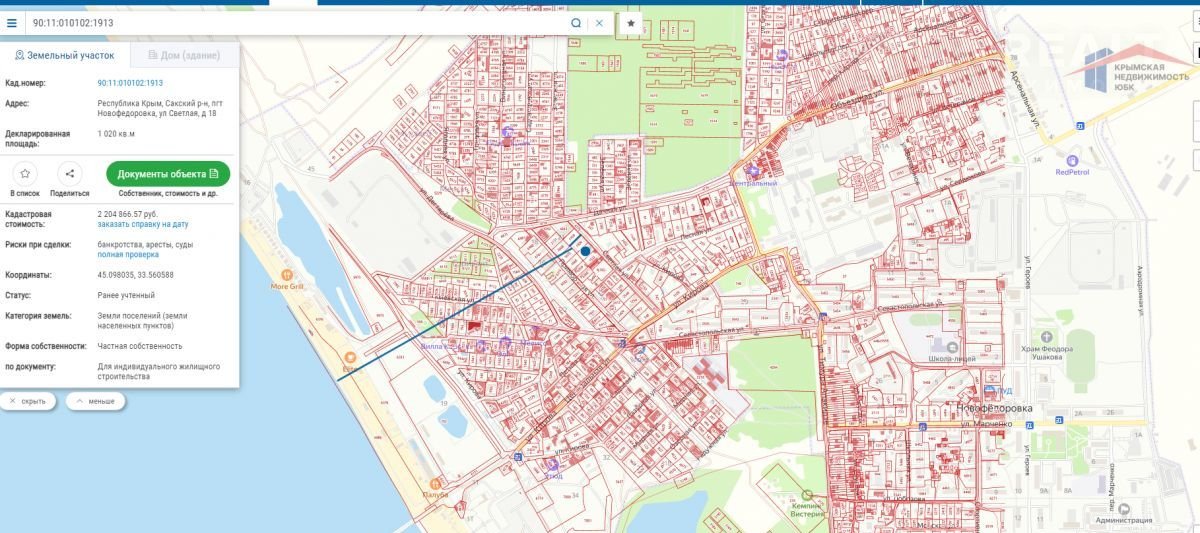Click the заказать справку на дату link
Screen dimensions: 1200x533
click(x=142, y=225)
